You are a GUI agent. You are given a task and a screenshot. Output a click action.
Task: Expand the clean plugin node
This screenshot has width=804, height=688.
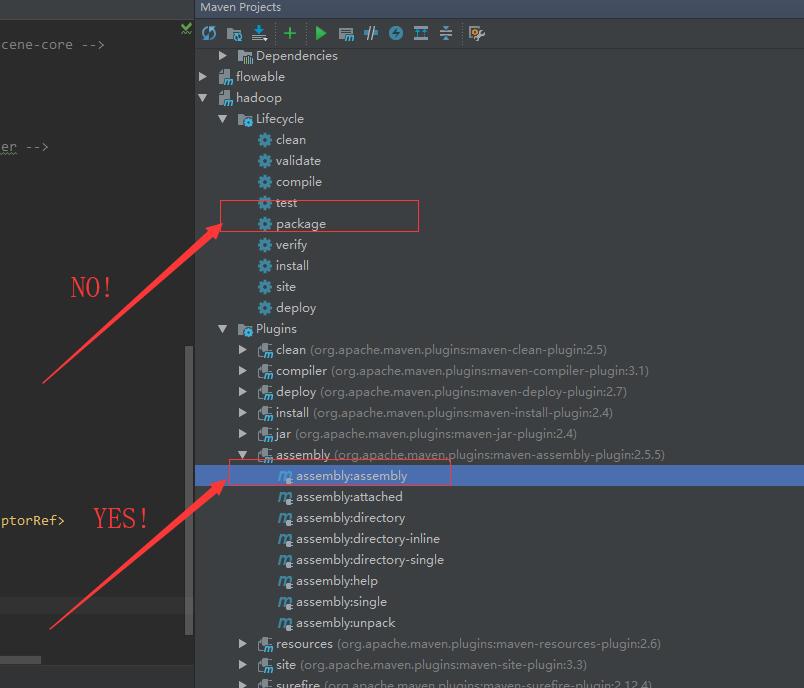click(x=243, y=350)
